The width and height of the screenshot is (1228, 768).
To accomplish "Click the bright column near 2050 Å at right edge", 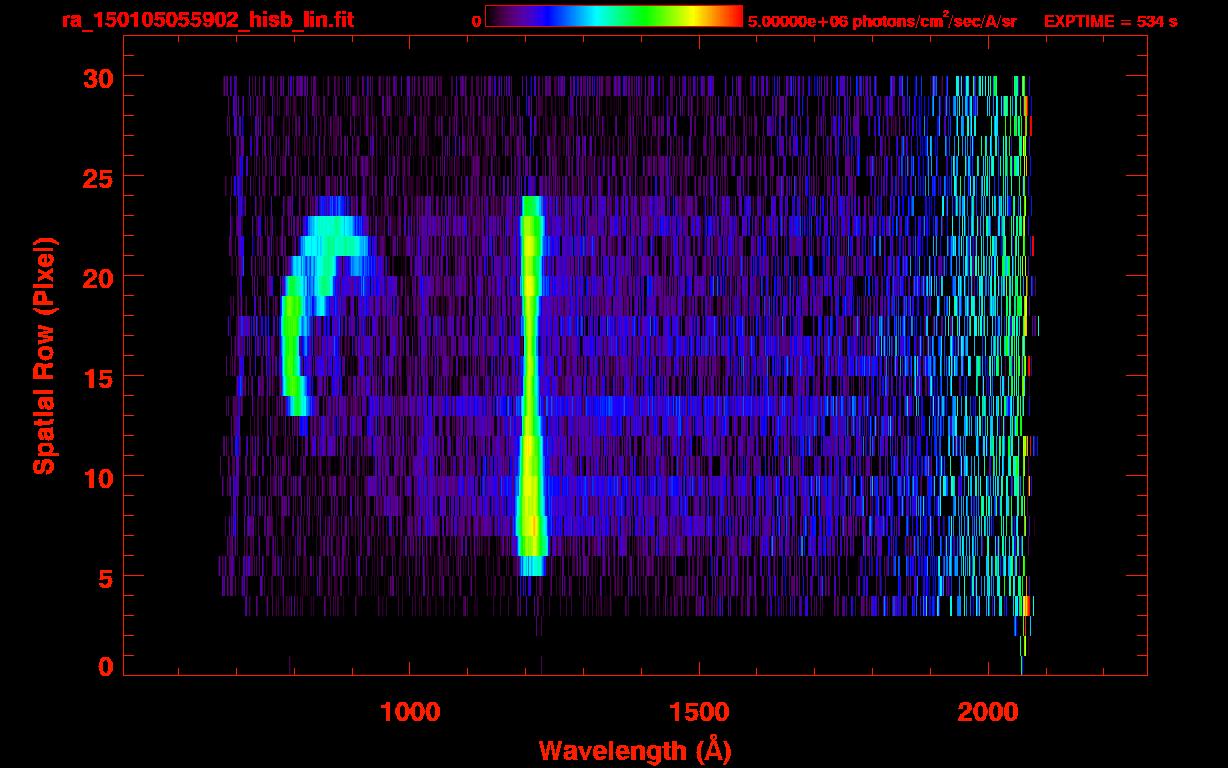I will point(1021,350).
